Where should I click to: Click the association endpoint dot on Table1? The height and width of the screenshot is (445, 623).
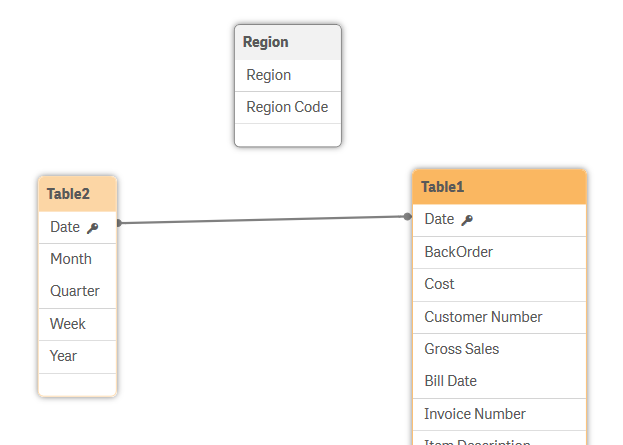(x=407, y=216)
